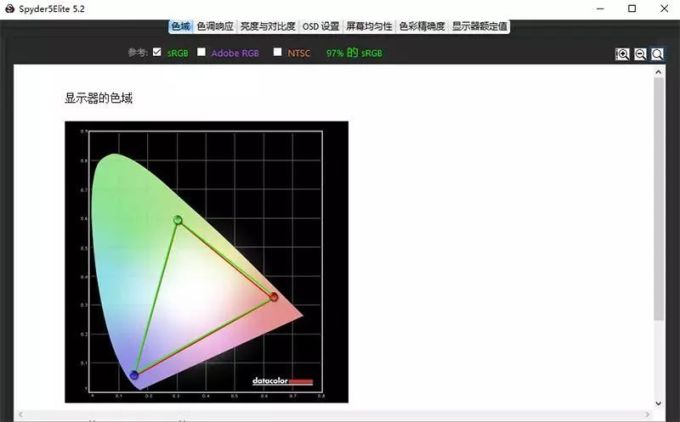Click the sRGB label text

[178, 53]
